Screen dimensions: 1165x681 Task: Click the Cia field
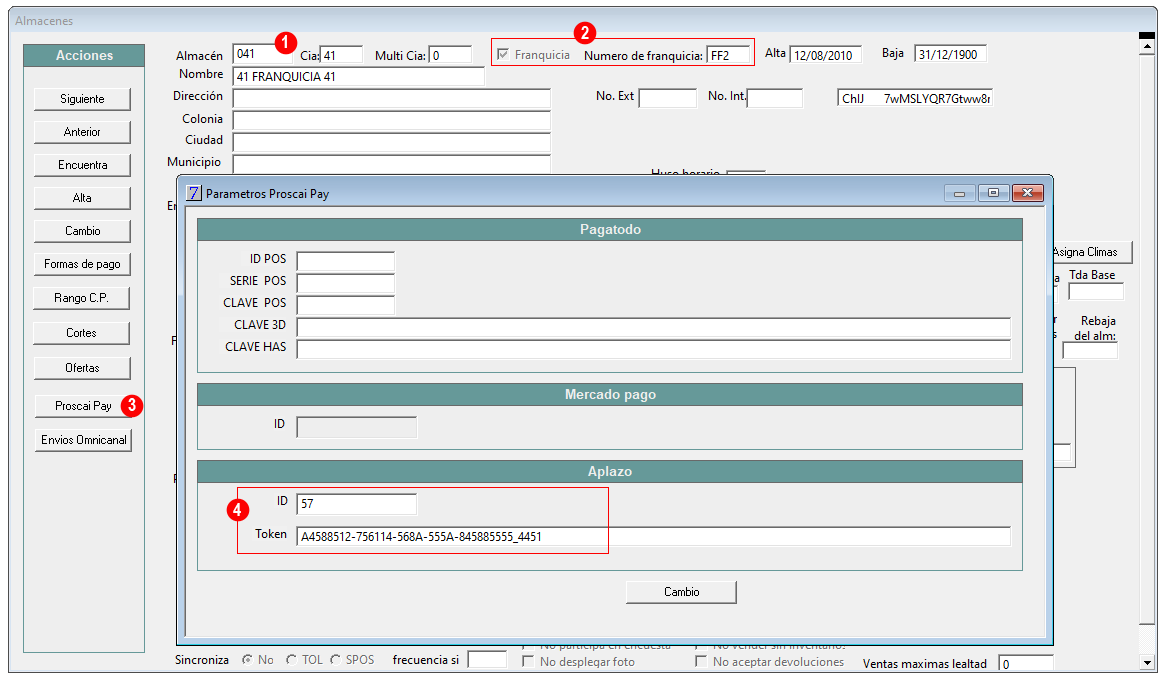click(342, 55)
